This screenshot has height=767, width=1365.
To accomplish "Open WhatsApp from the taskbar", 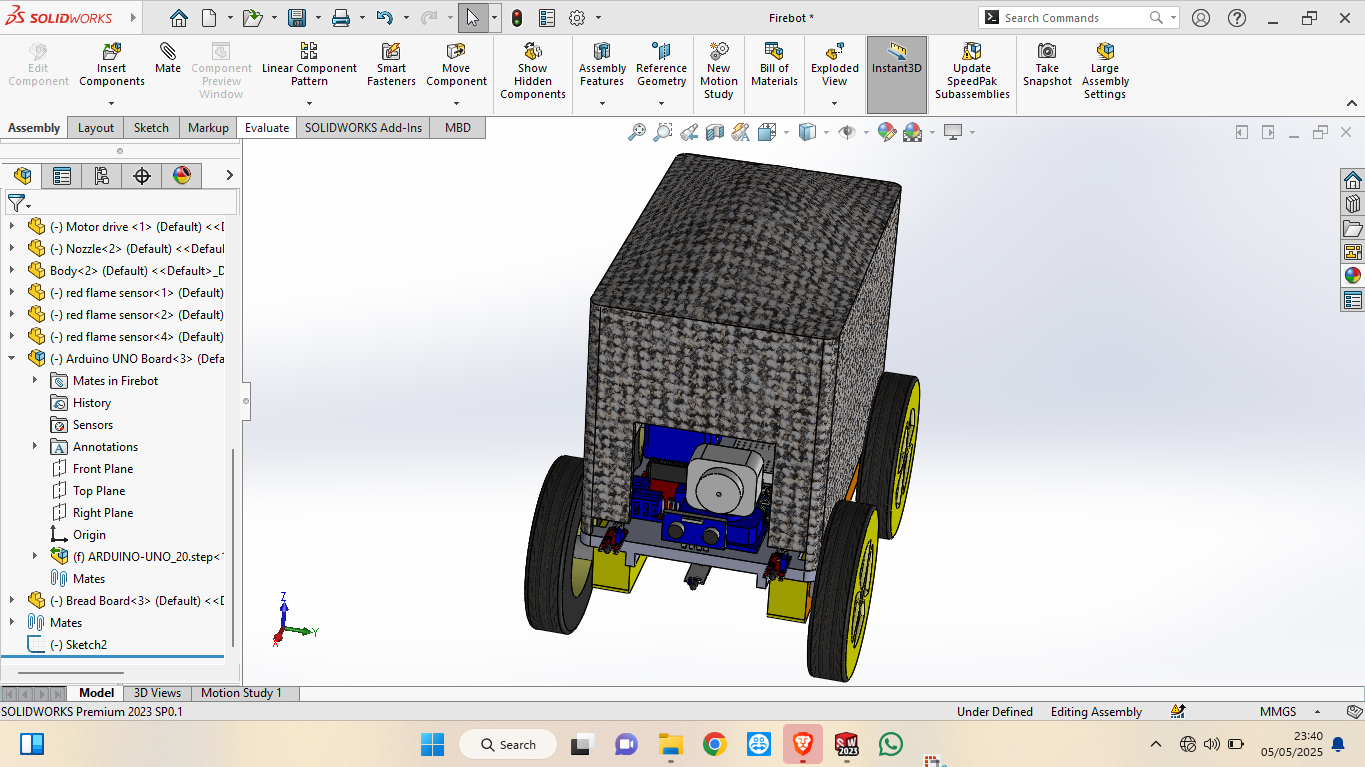I will click(x=891, y=745).
